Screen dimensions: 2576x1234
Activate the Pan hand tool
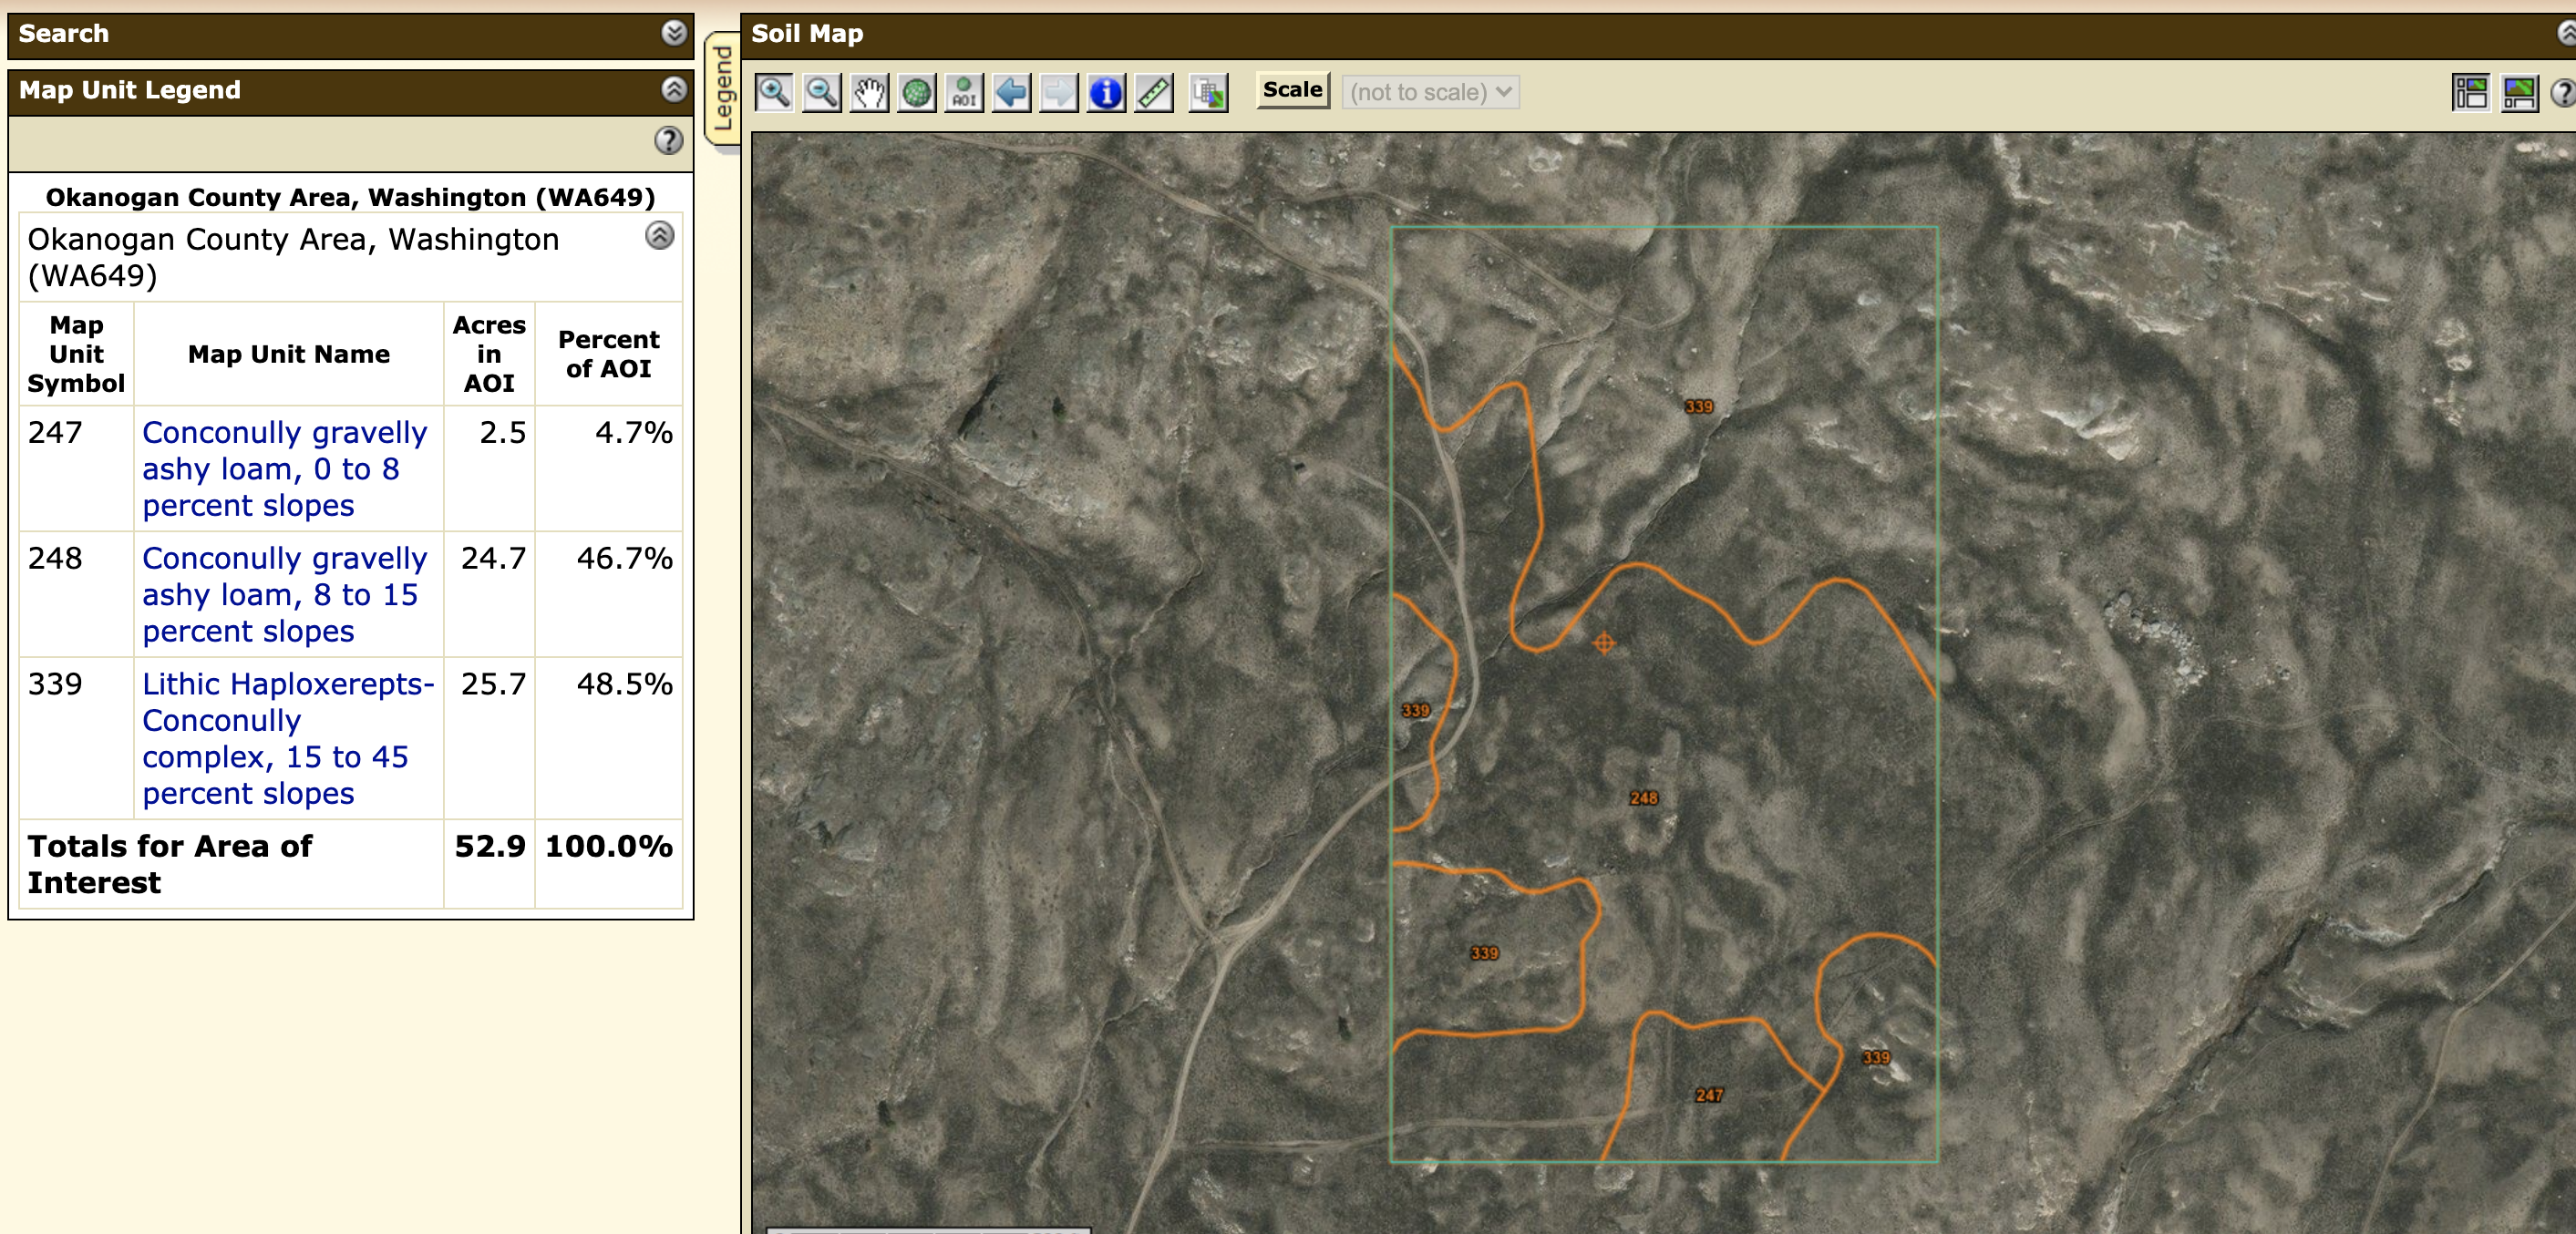point(869,93)
